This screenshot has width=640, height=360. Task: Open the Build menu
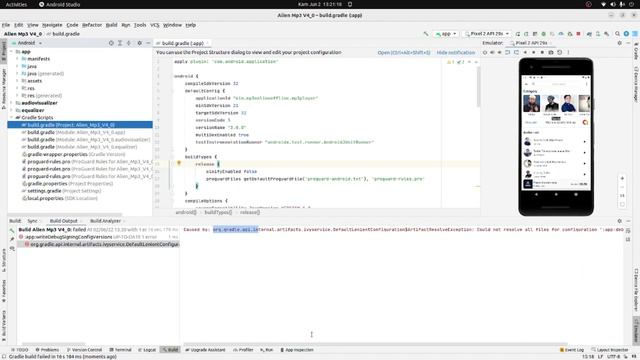(x=111, y=25)
